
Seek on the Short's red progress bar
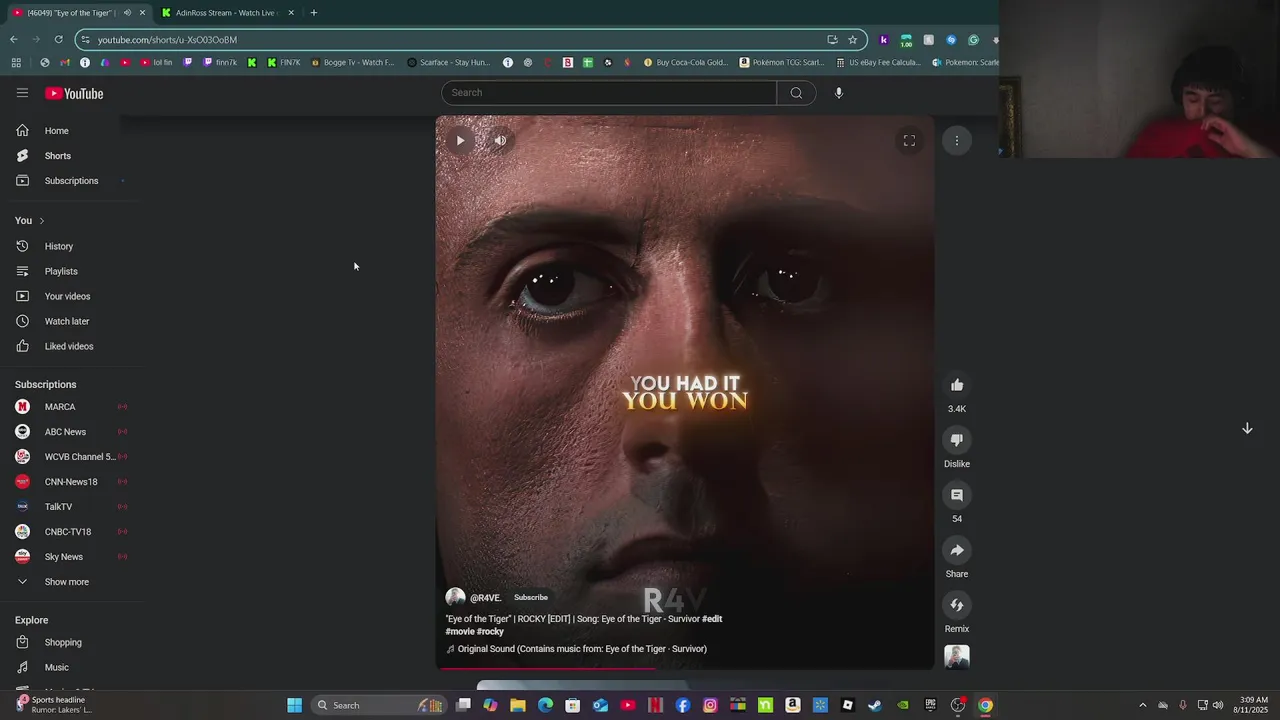[684, 669]
